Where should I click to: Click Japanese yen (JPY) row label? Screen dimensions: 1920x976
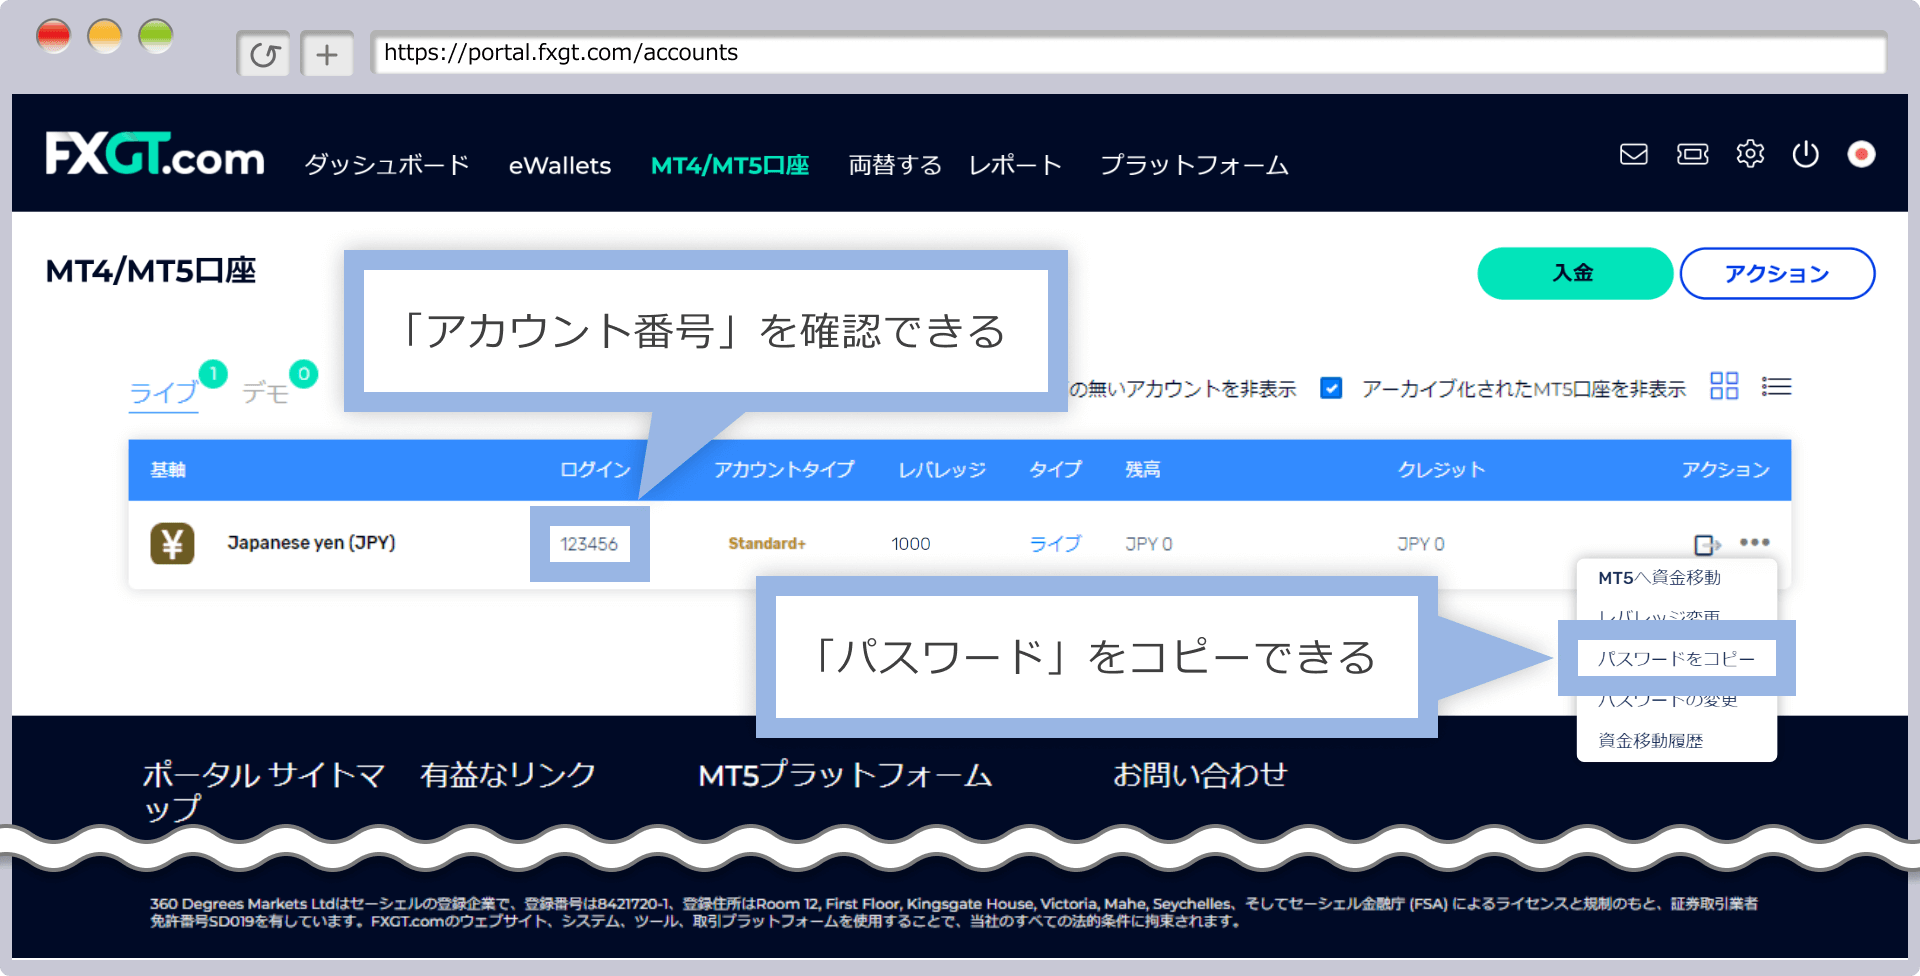coord(311,543)
